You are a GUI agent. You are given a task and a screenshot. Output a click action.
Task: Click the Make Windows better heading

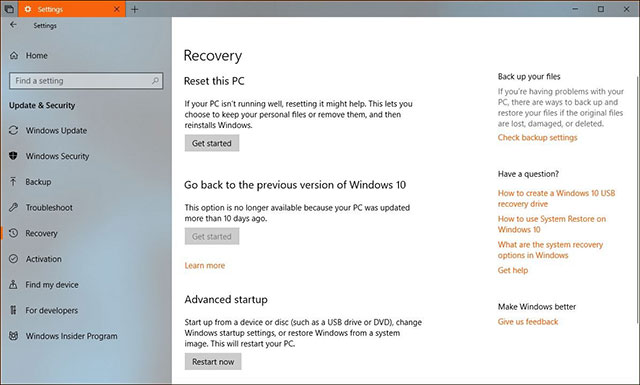pyautogui.click(x=537, y=307)
